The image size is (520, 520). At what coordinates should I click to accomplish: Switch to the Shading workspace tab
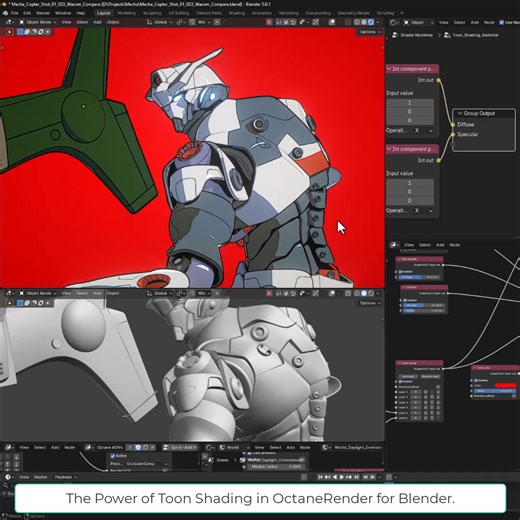coord(237,13)
